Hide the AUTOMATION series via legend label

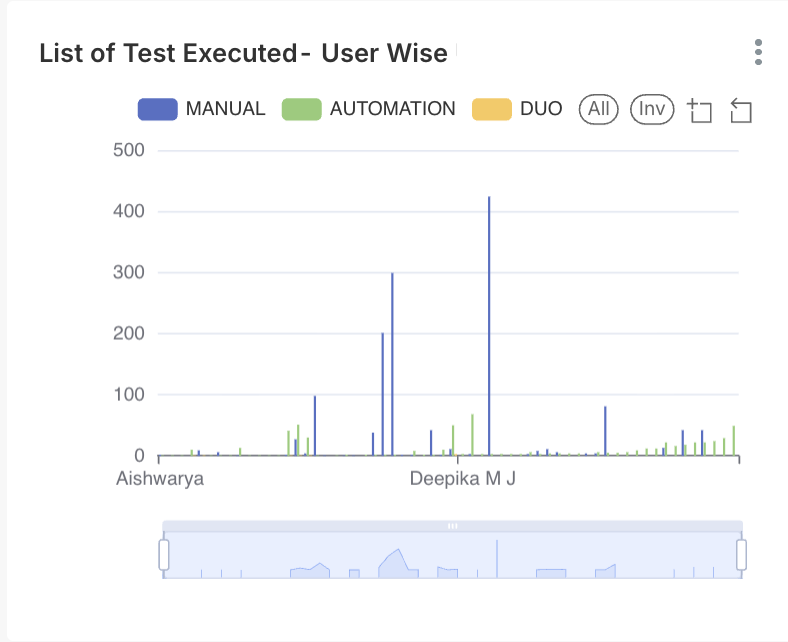tap(392, 109)
